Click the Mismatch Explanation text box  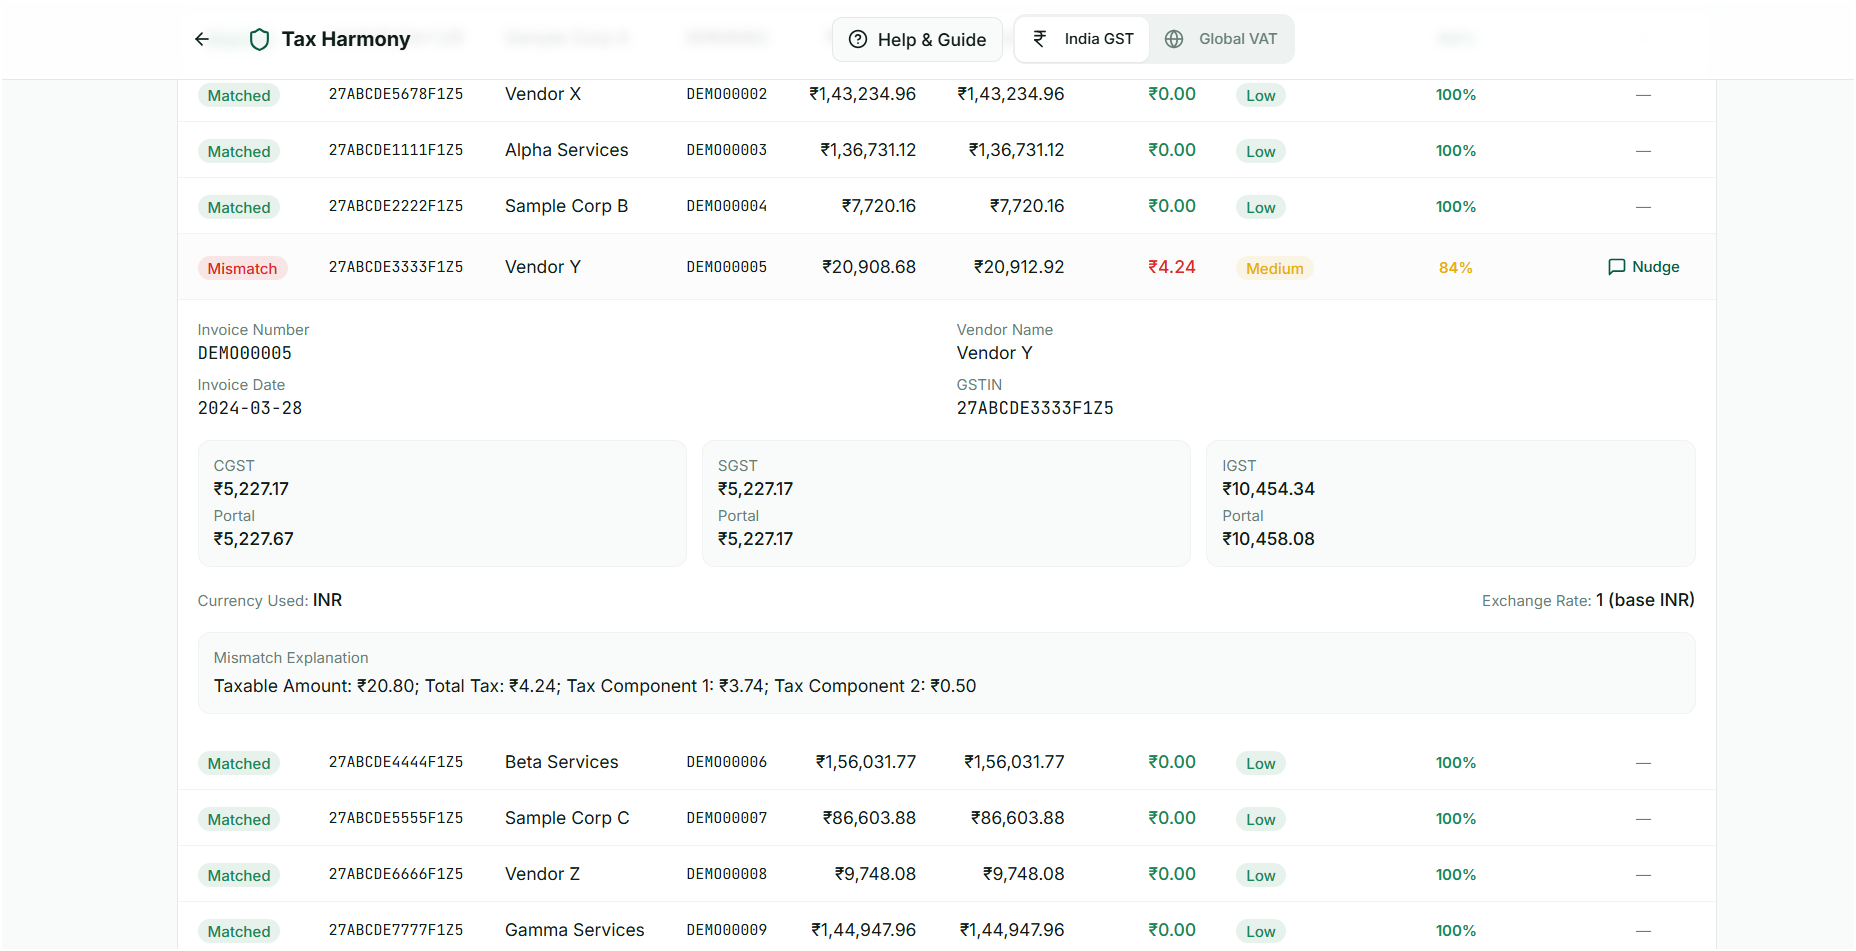946,673
